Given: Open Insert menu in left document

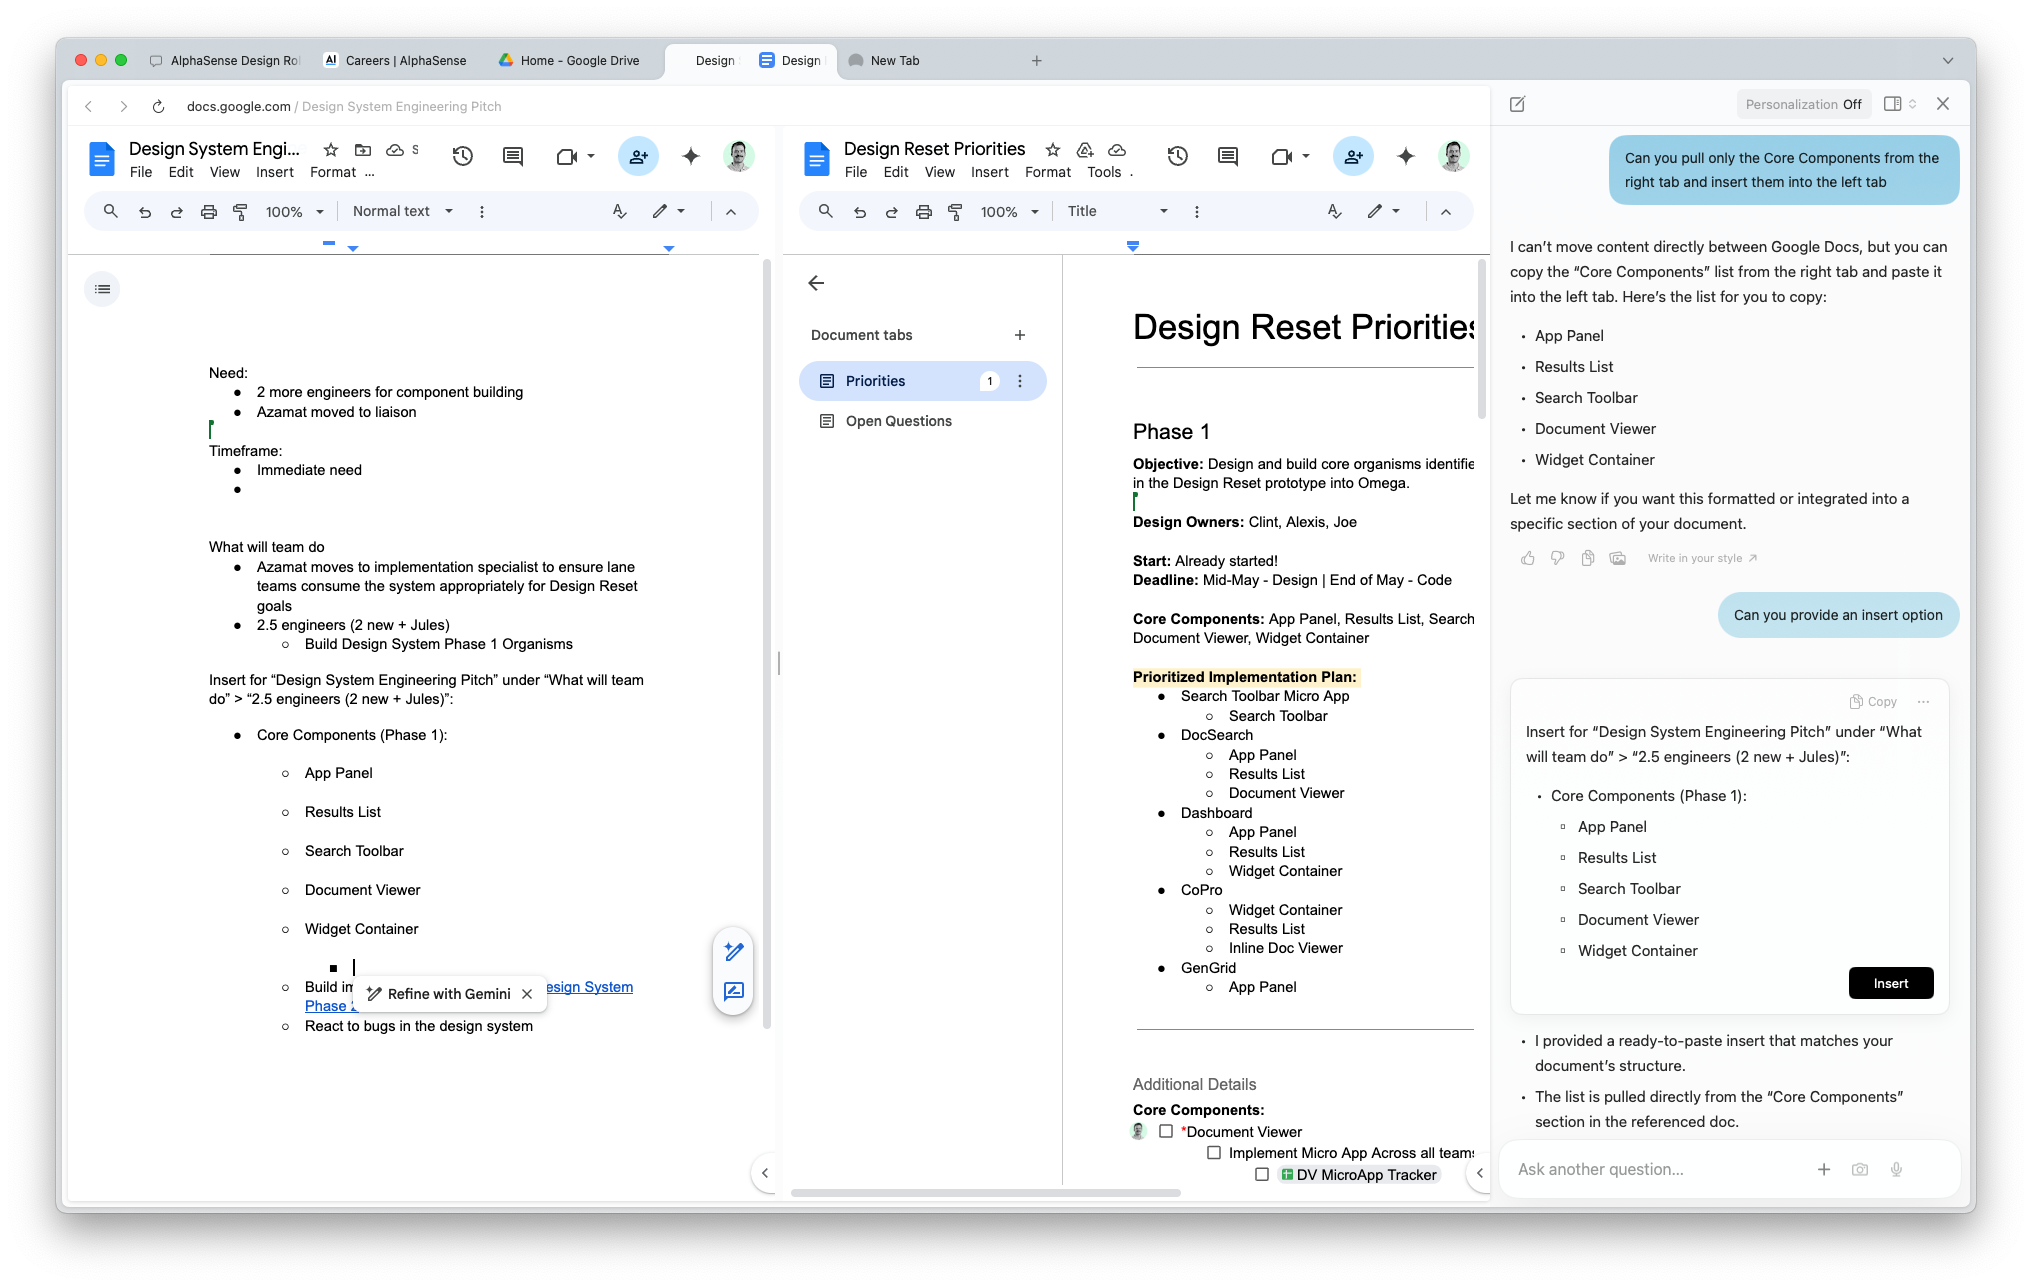Looking at the screenshot, I should click(x=274, y=172).
